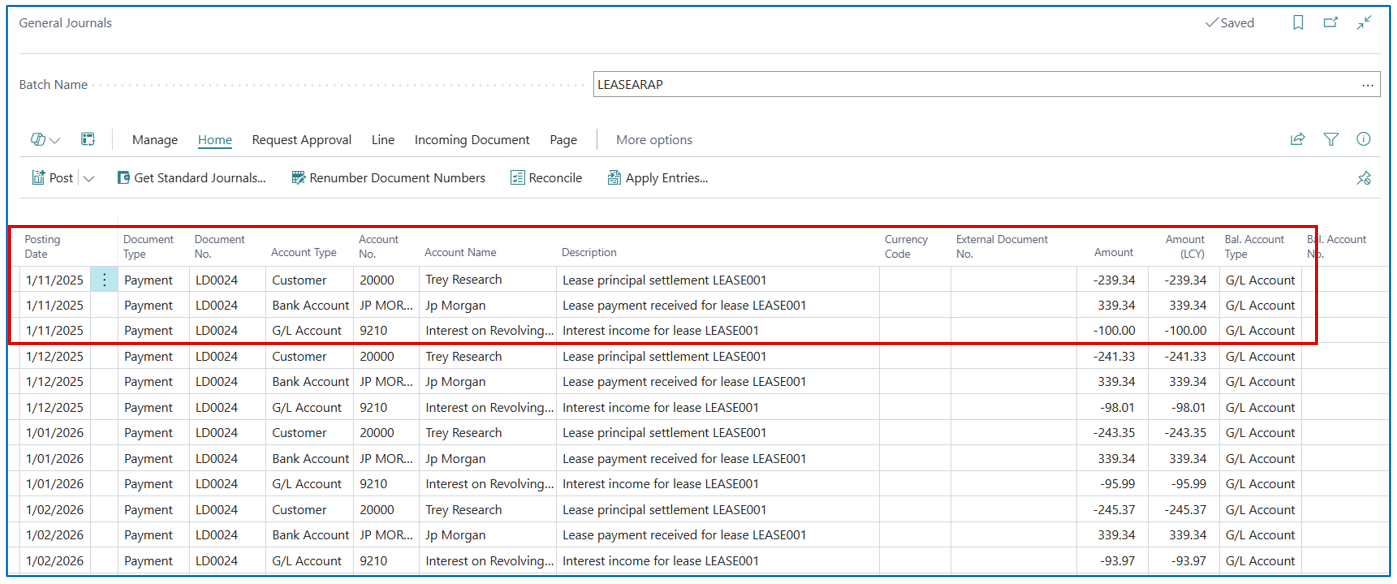The width and height of the screenshot is (1397, 584).
Task: Click Renumber Document Numbers
Action: [x=388, y=178]
